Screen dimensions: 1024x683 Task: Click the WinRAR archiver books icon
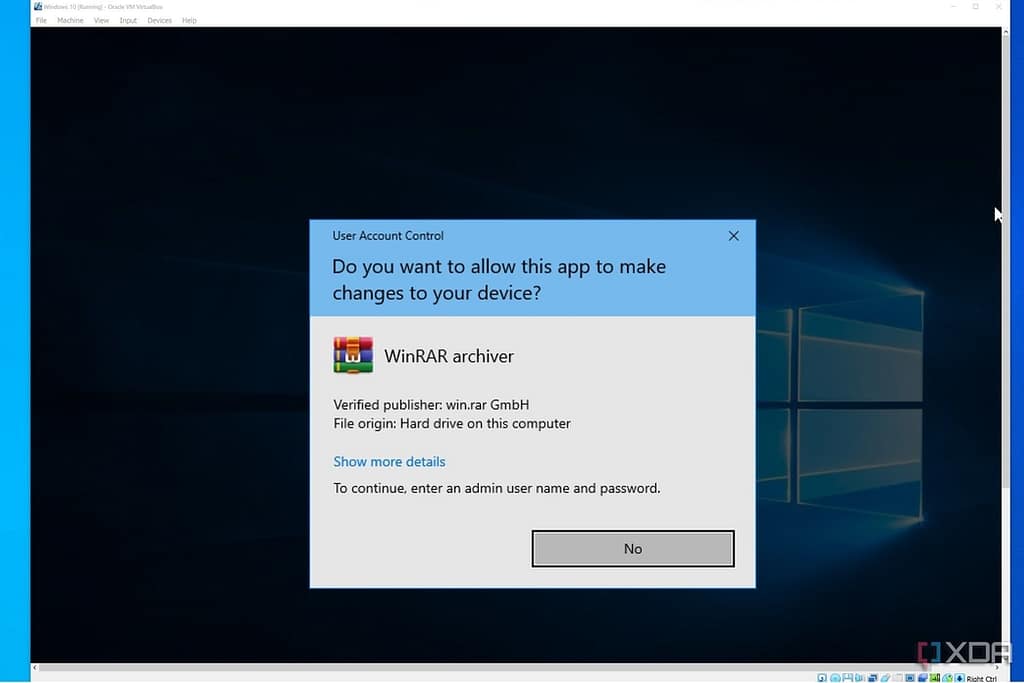click(353, 355)
